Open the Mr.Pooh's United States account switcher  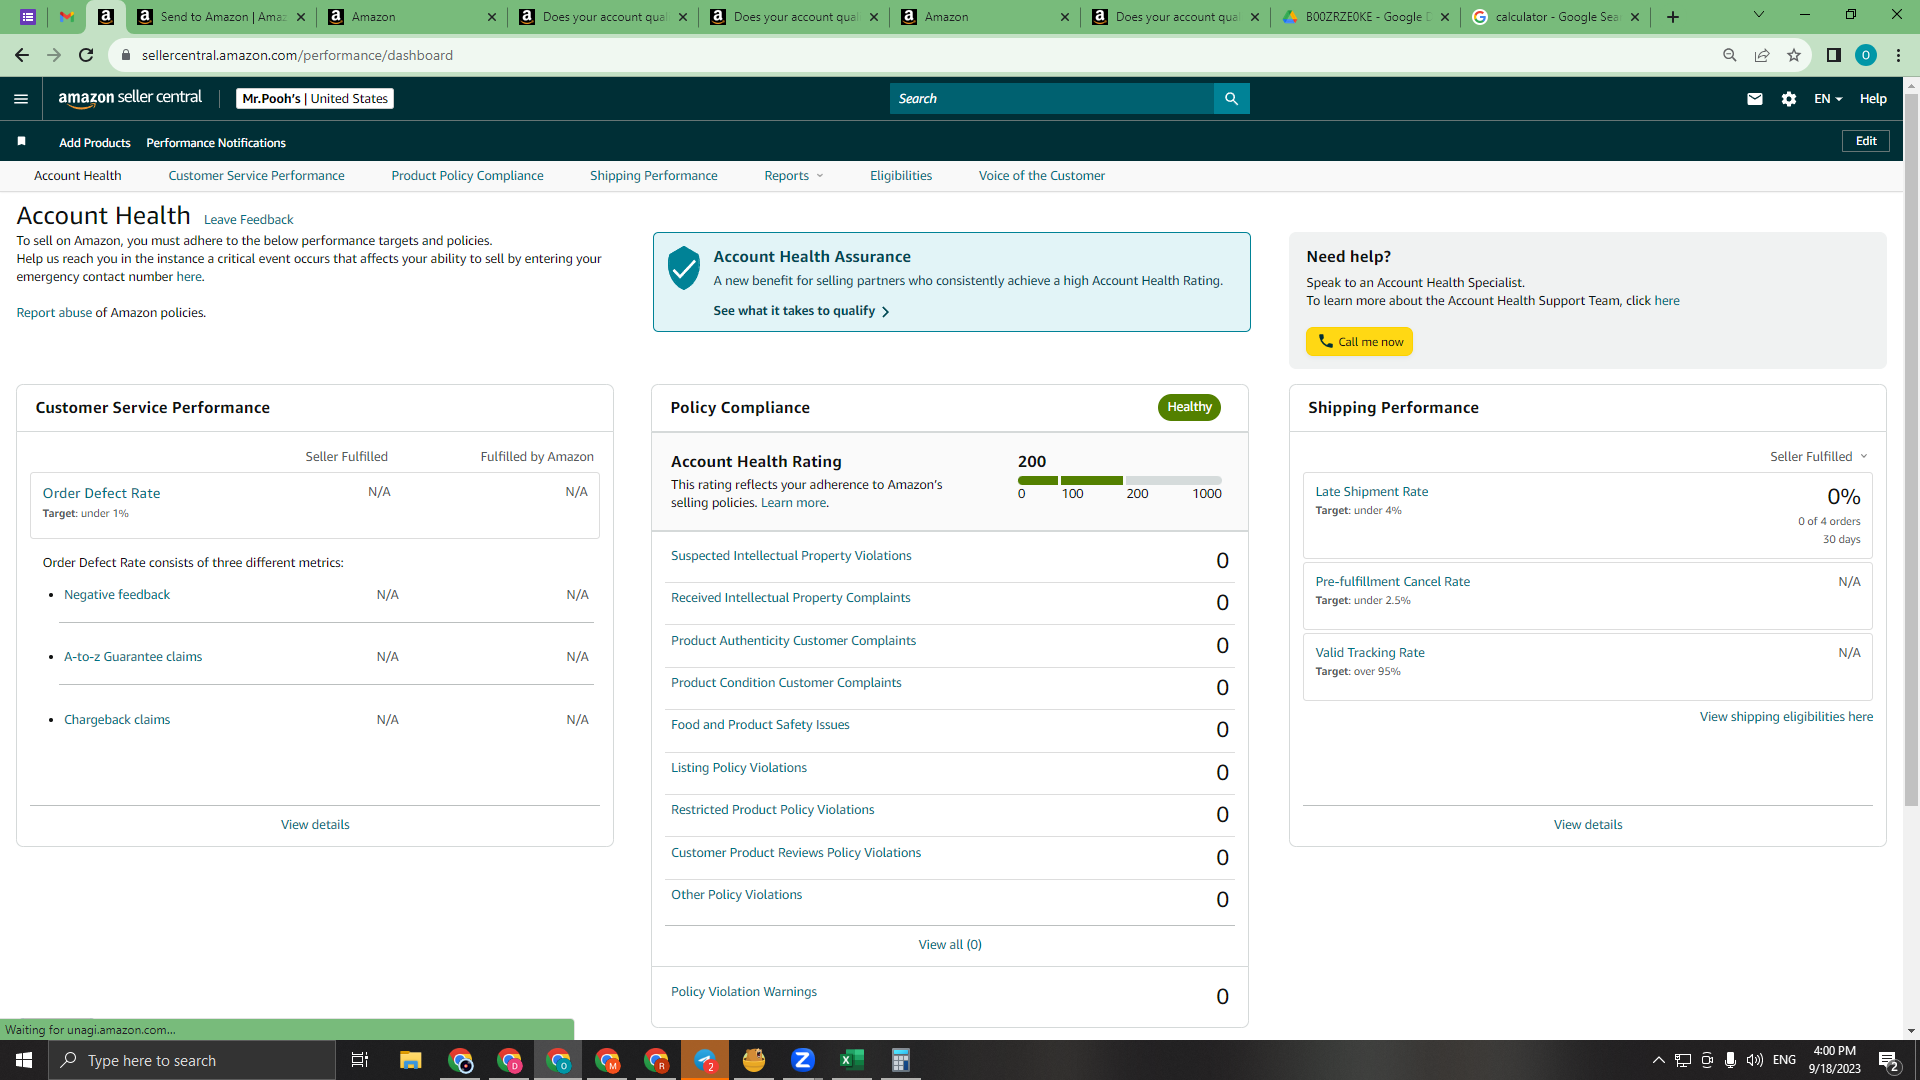point(315,99)
